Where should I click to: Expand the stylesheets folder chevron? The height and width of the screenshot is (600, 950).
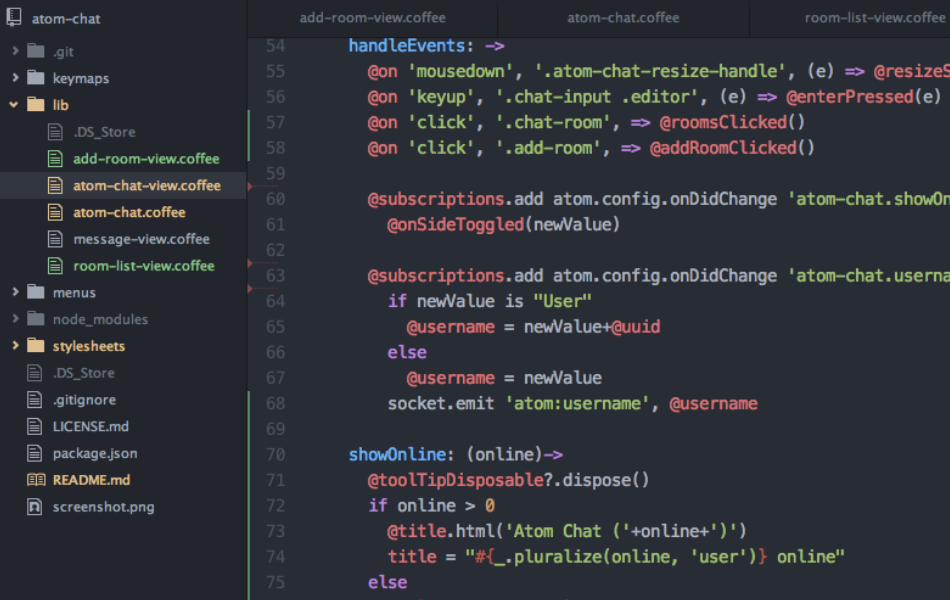pos(15,345)
